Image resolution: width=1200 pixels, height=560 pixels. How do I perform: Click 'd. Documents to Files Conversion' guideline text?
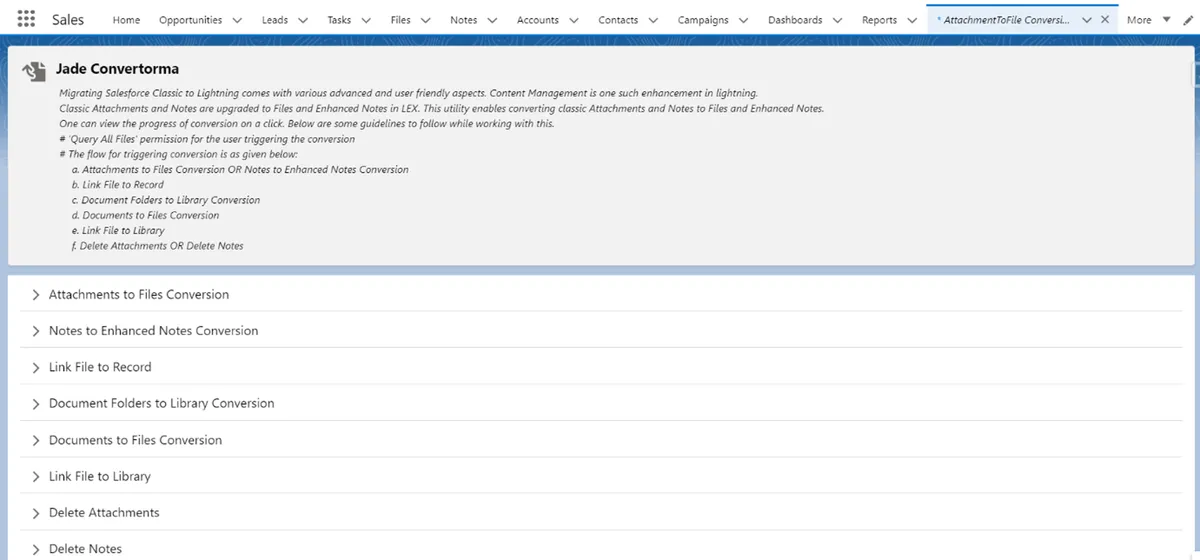[x=145, y=215]
